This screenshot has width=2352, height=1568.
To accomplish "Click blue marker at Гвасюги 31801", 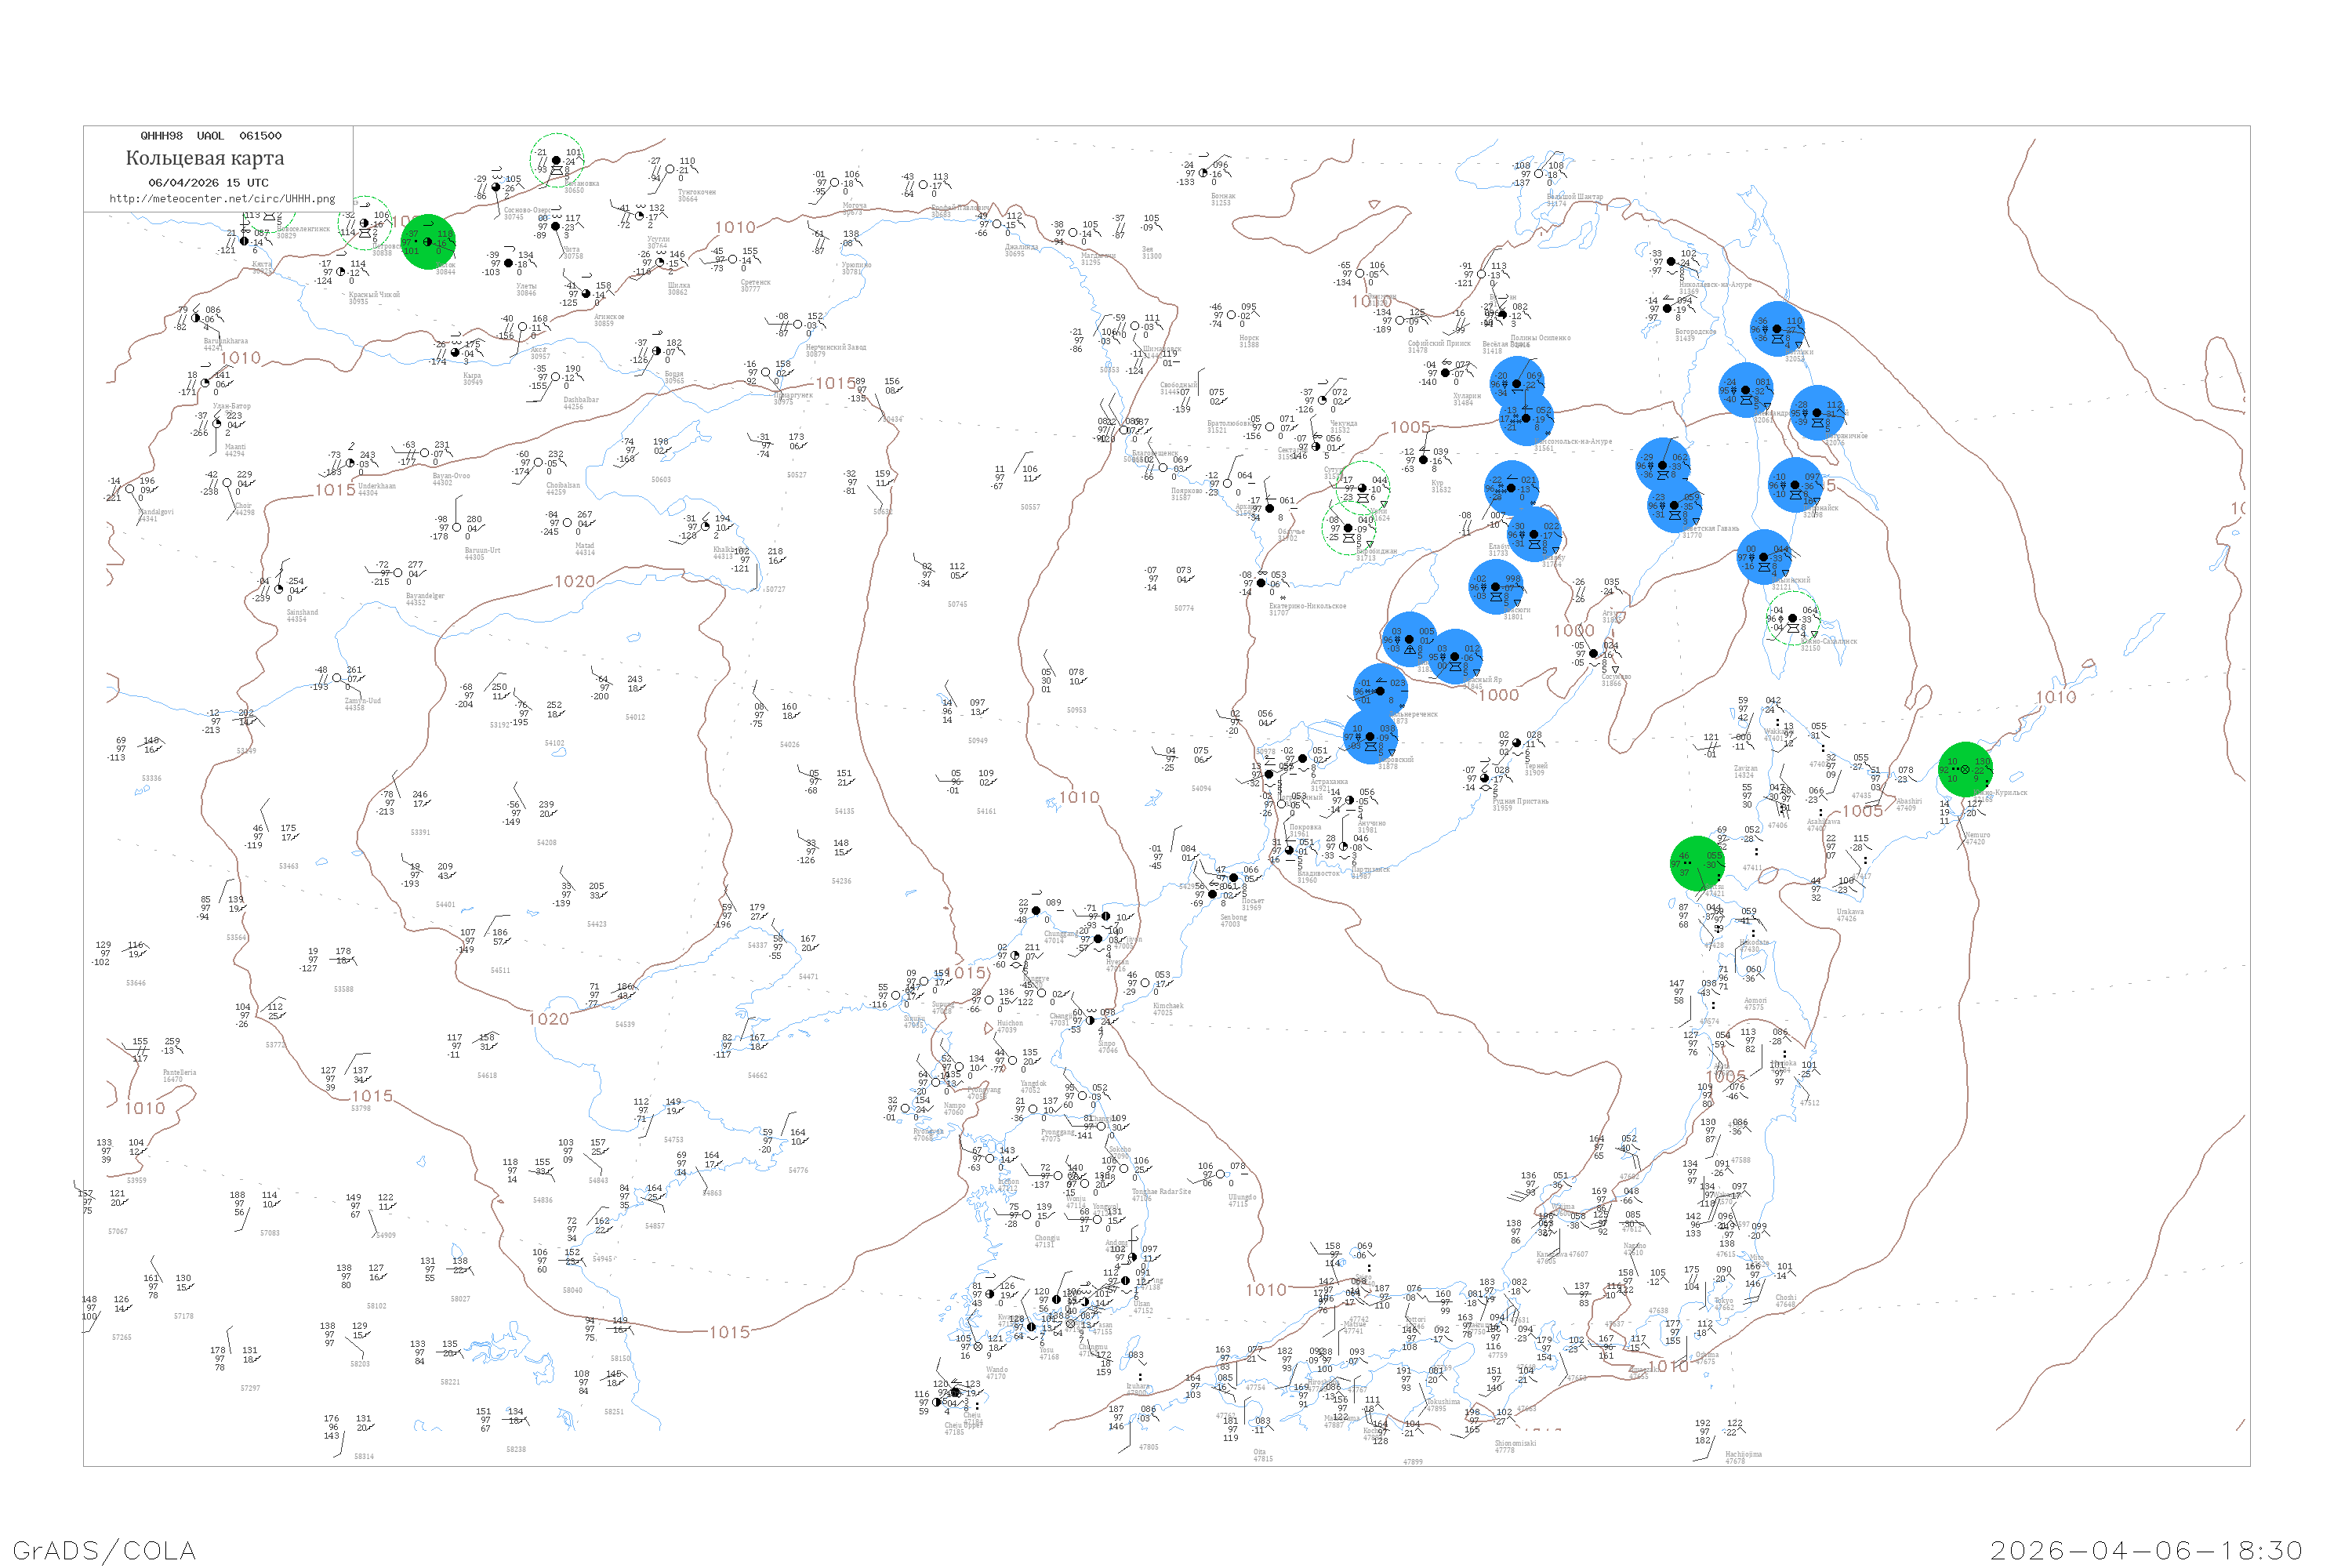I will 1496,587.
